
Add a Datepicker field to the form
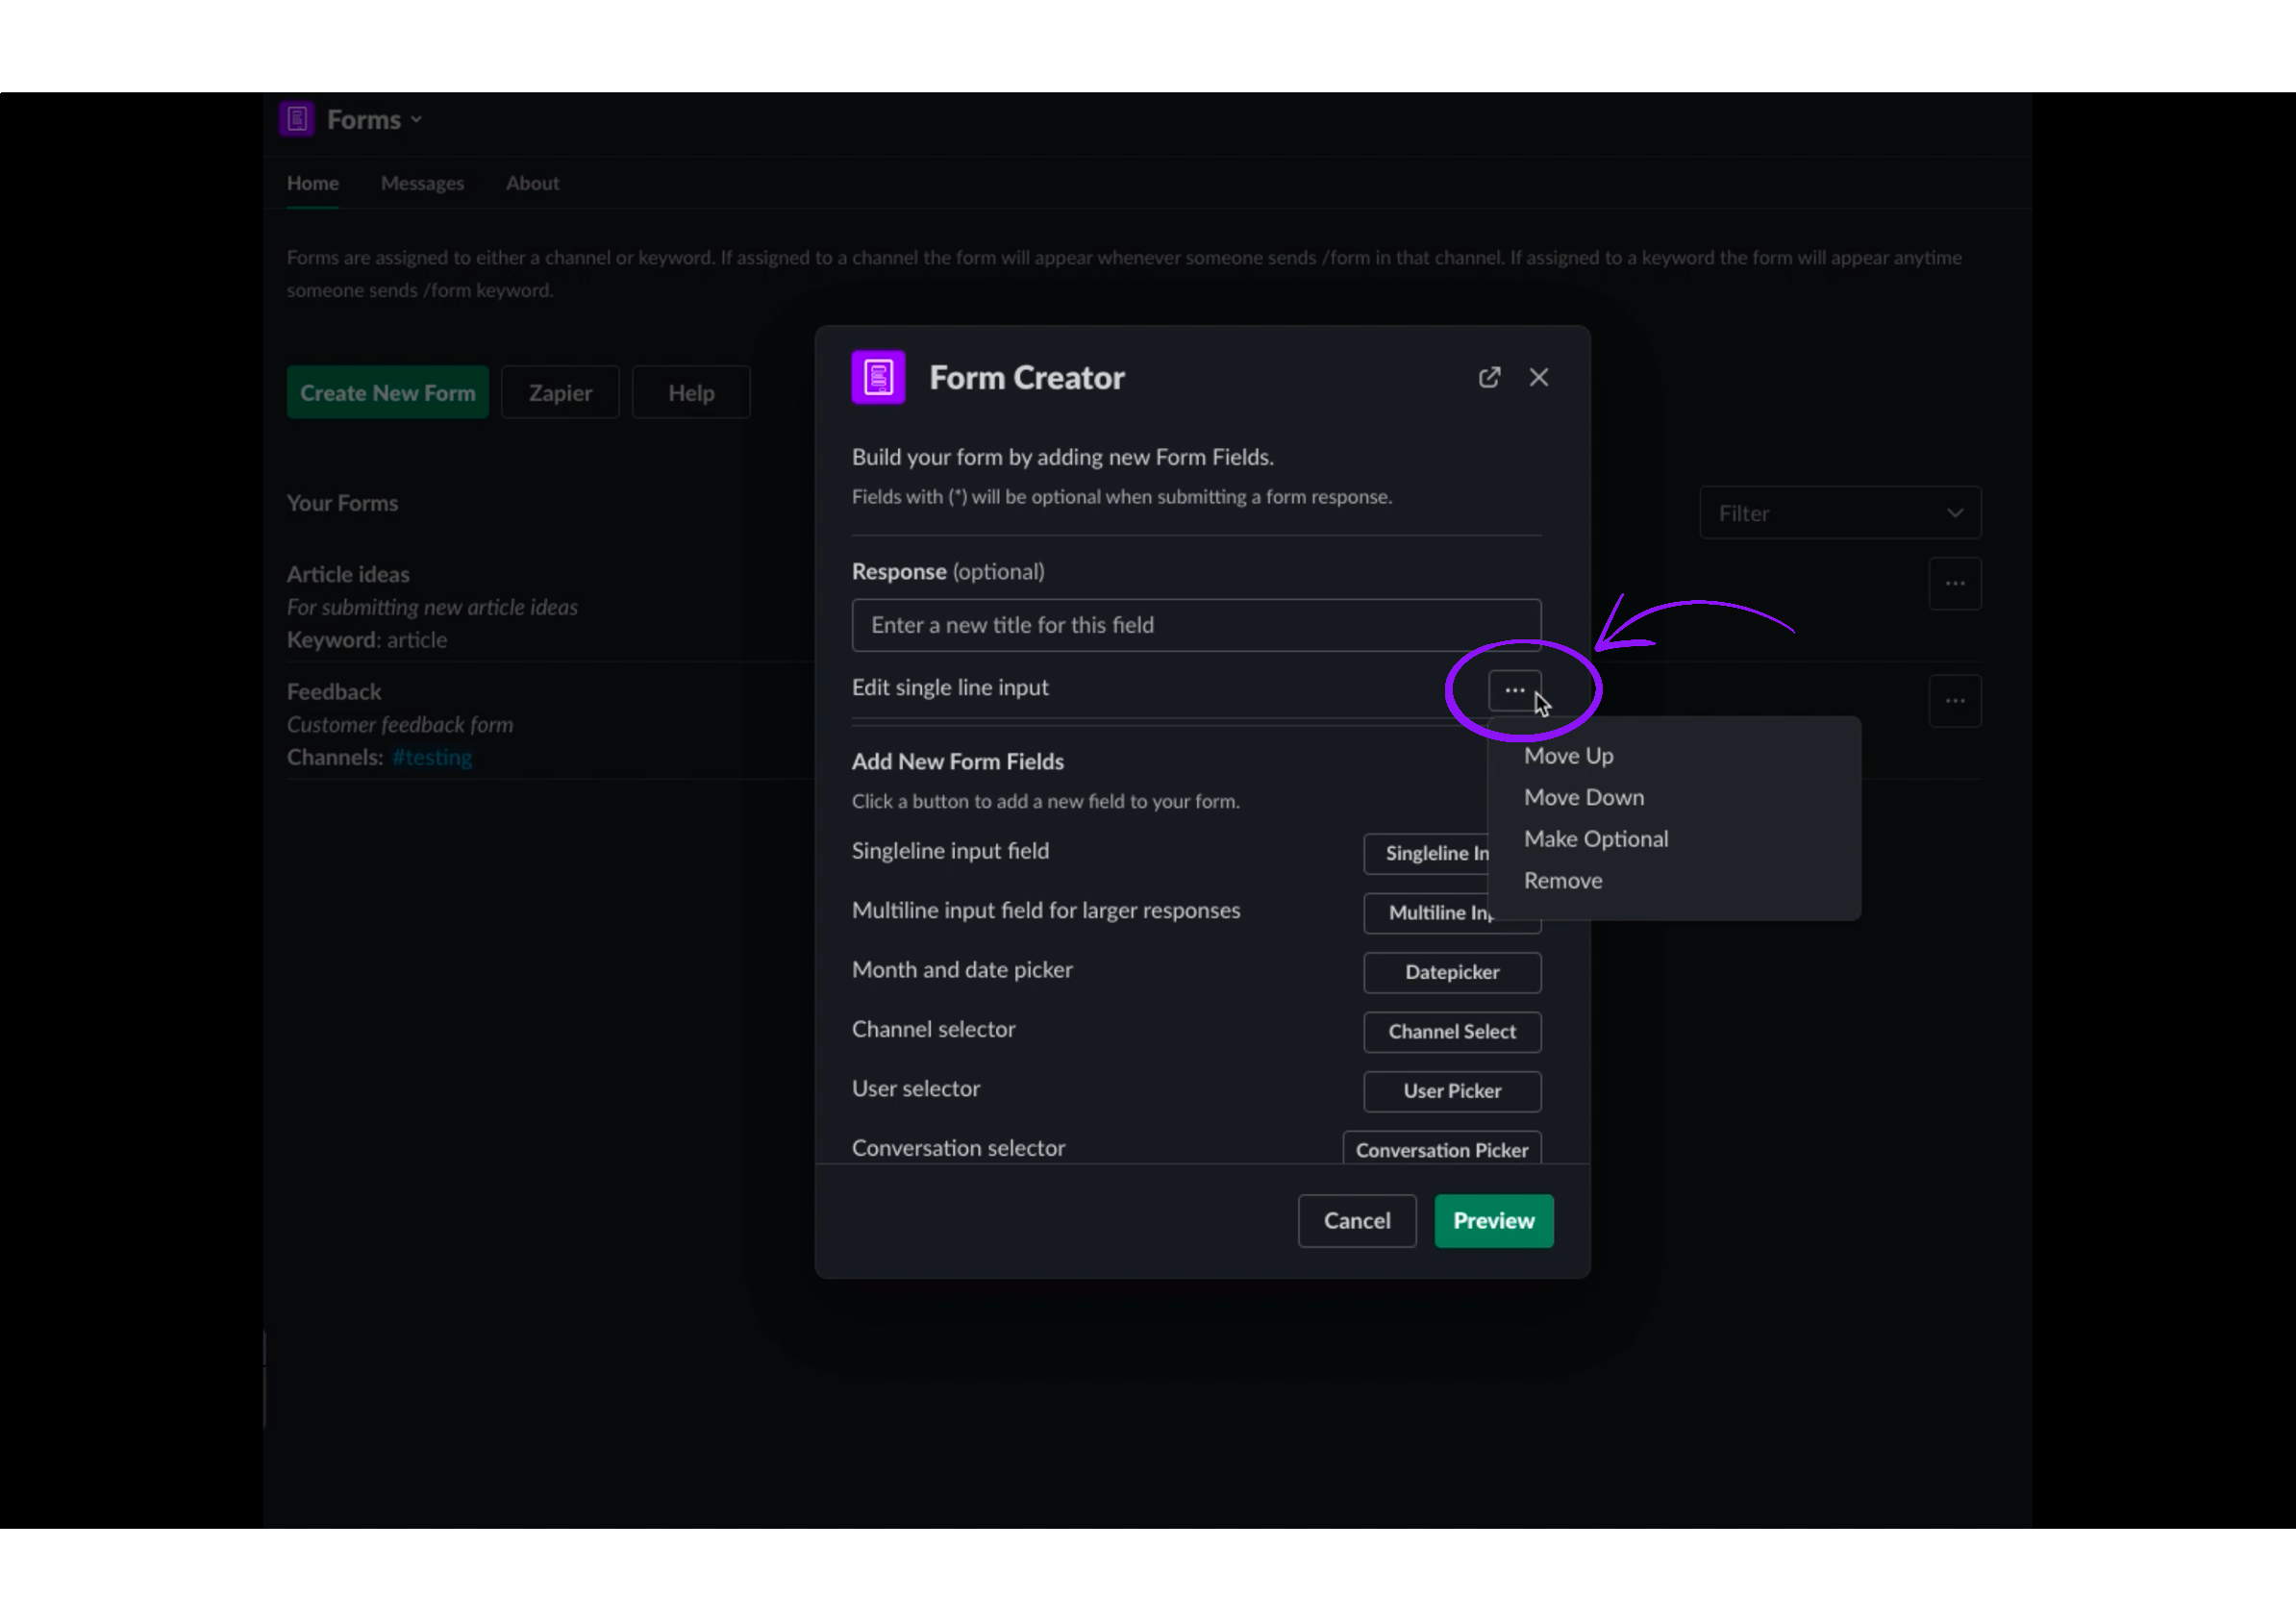click(1451, 972)
